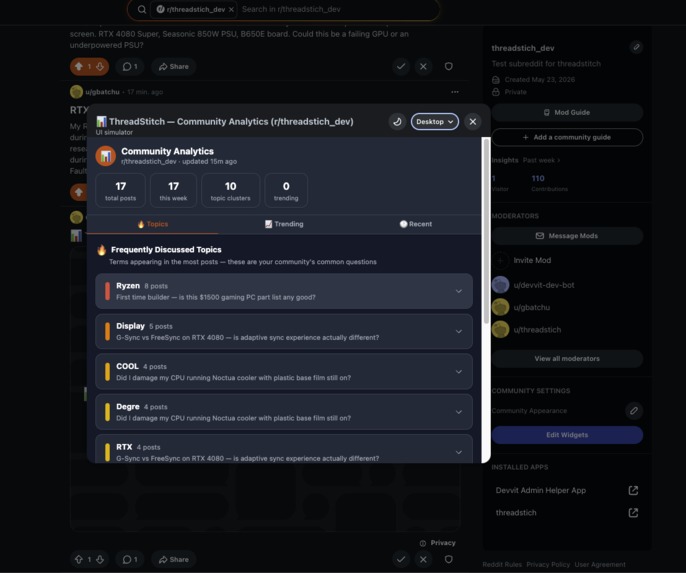Downvote the first post with orange vote pill
Viewport: 686px width, 573px height.
click(100, 66)
